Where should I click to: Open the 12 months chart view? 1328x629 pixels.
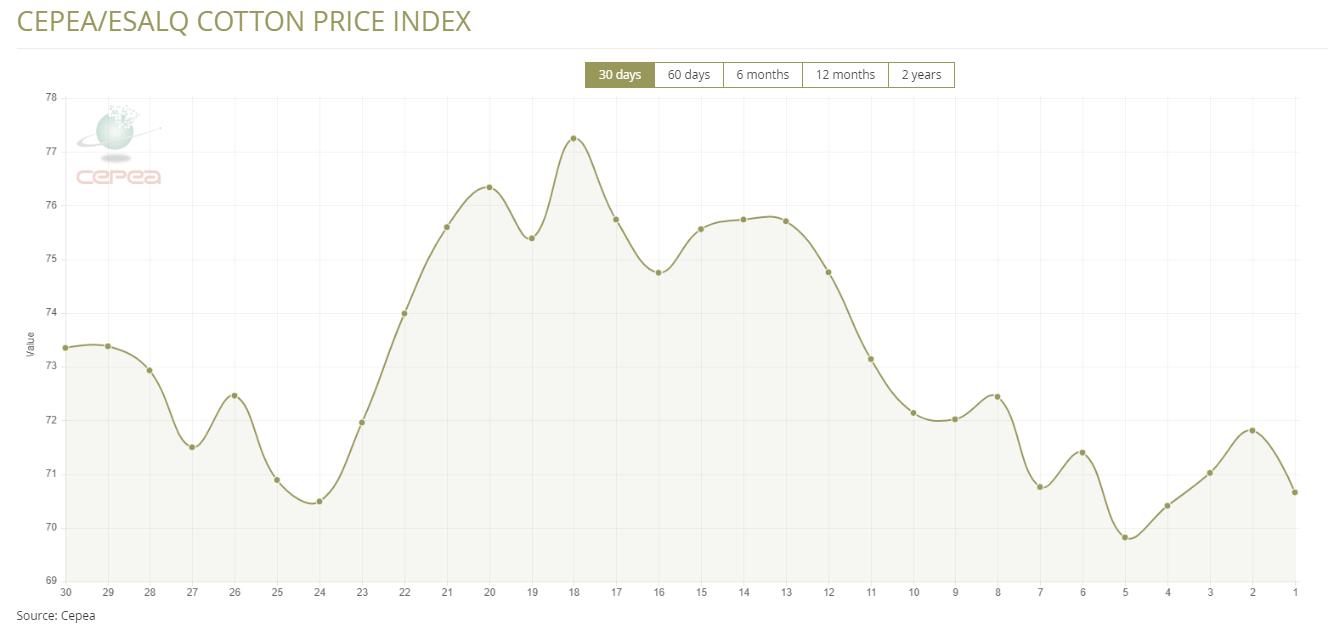pyautogui.click(x=845, y=75)
